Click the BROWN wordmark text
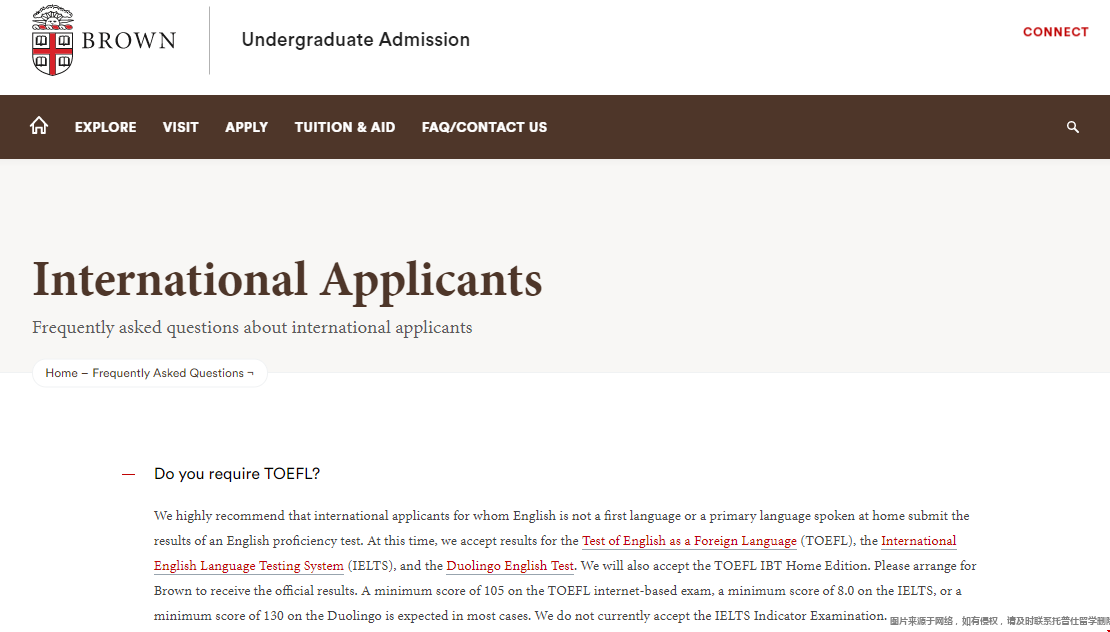The width and height of the screenshot is (1110, 632). pos(129,40)
